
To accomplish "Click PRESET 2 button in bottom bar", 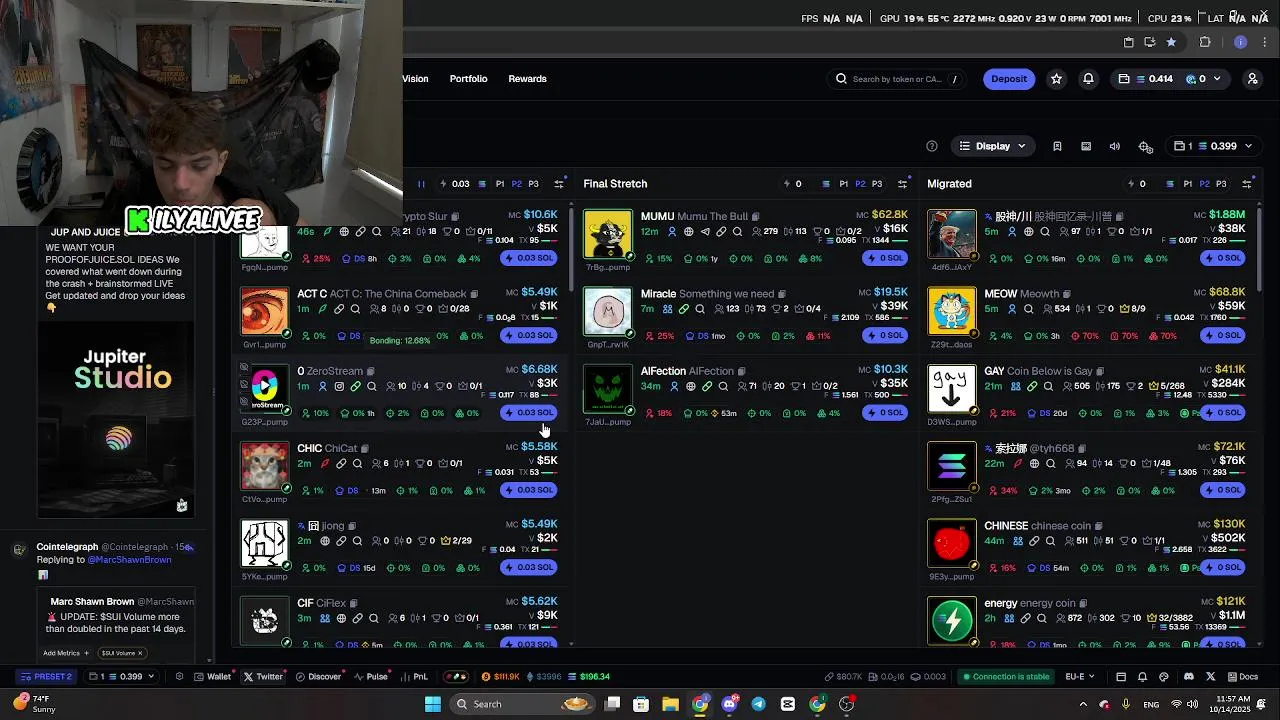I will point(46,676).
